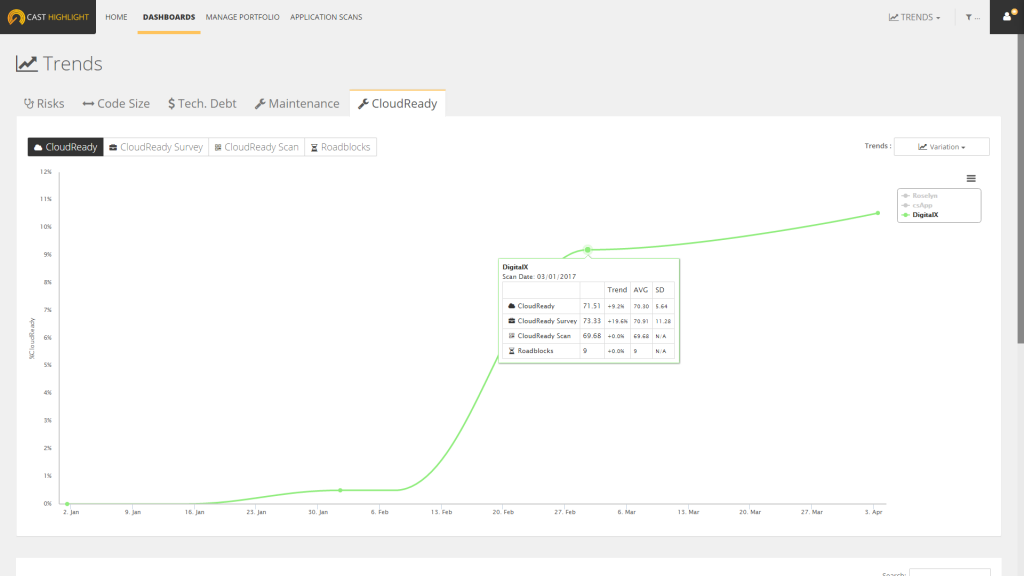Expand the TRENDS dropdown in header

tap(914, 17)
